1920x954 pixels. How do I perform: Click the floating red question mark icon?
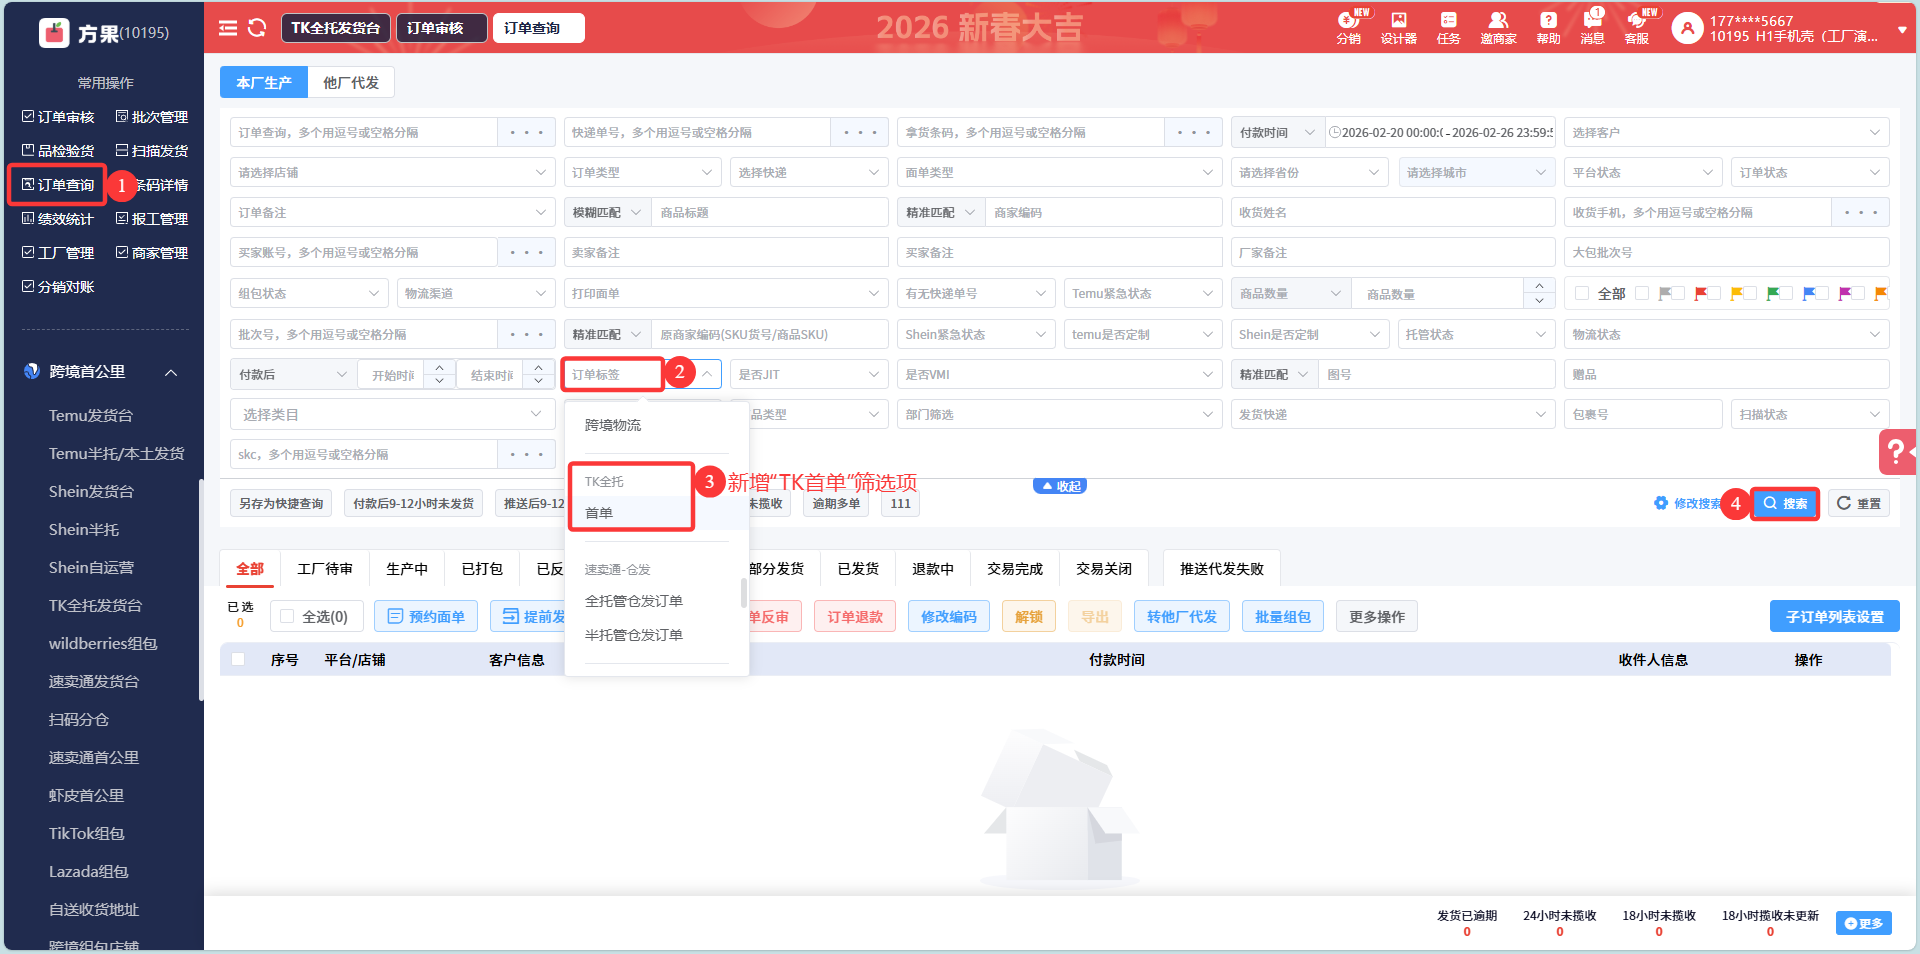pos(1897,452)
